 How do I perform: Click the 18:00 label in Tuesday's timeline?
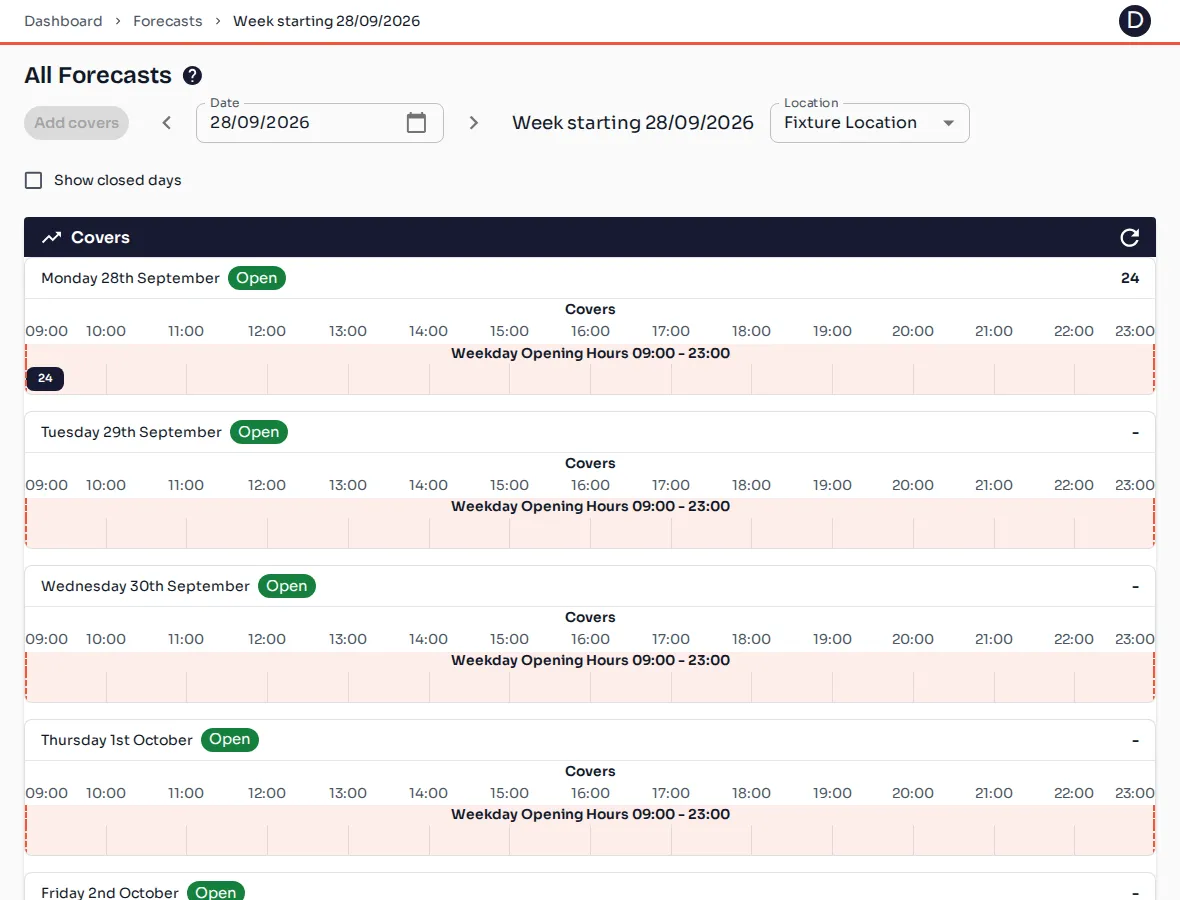click(751, 485)
